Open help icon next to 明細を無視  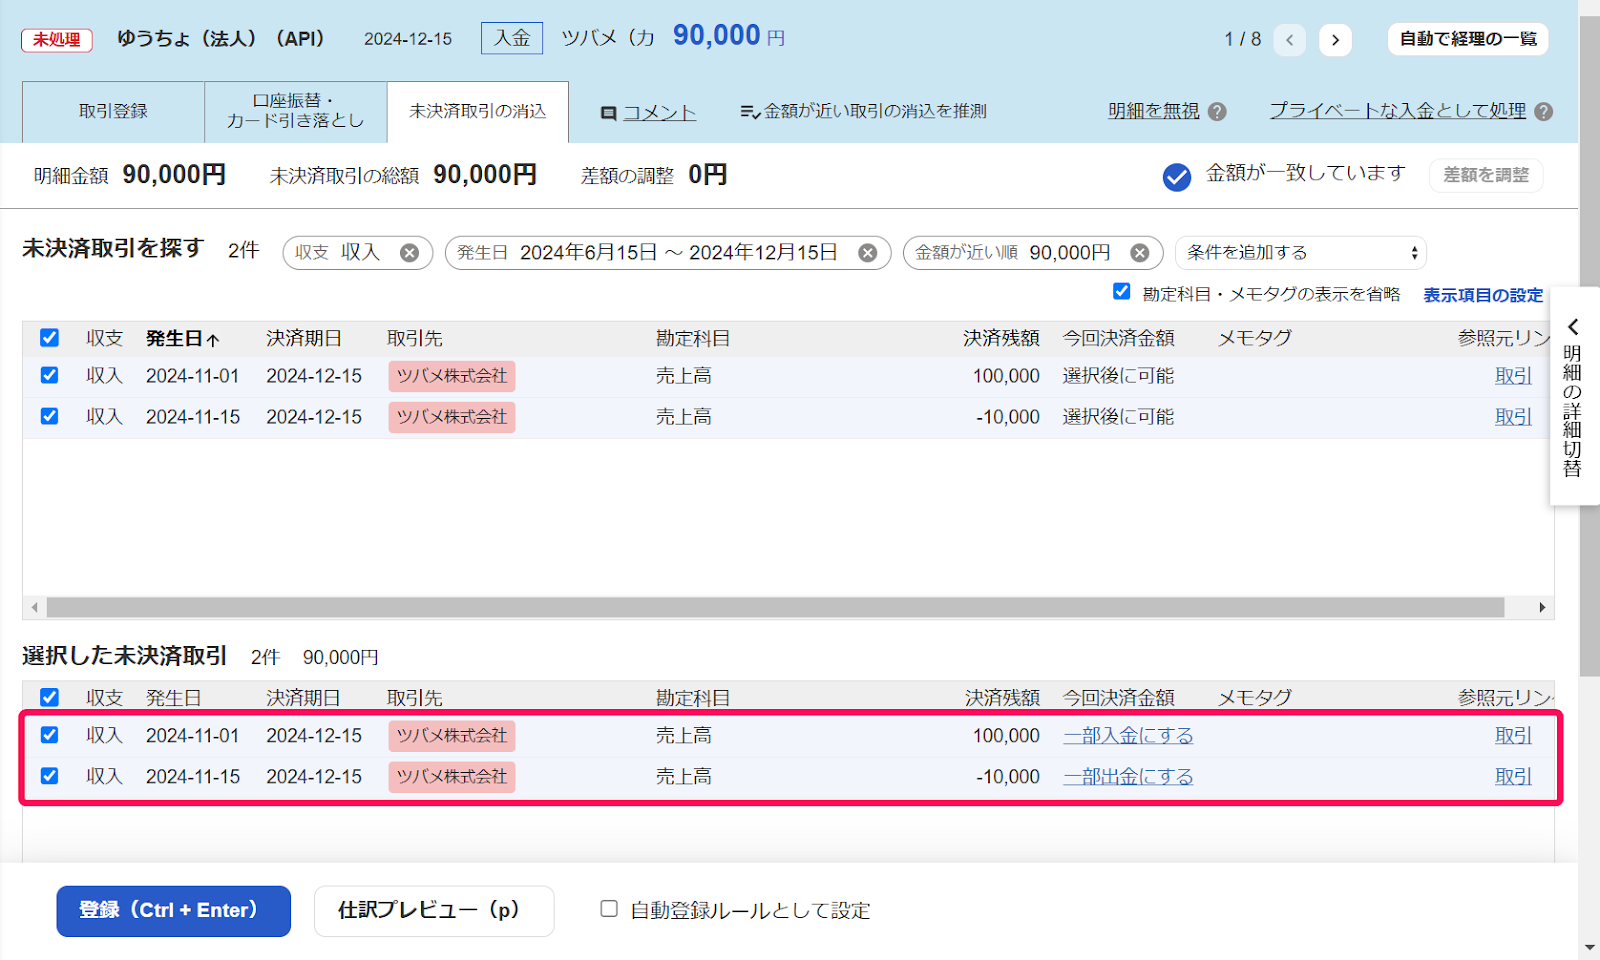pyautogui.click(x=1217, y=112)
